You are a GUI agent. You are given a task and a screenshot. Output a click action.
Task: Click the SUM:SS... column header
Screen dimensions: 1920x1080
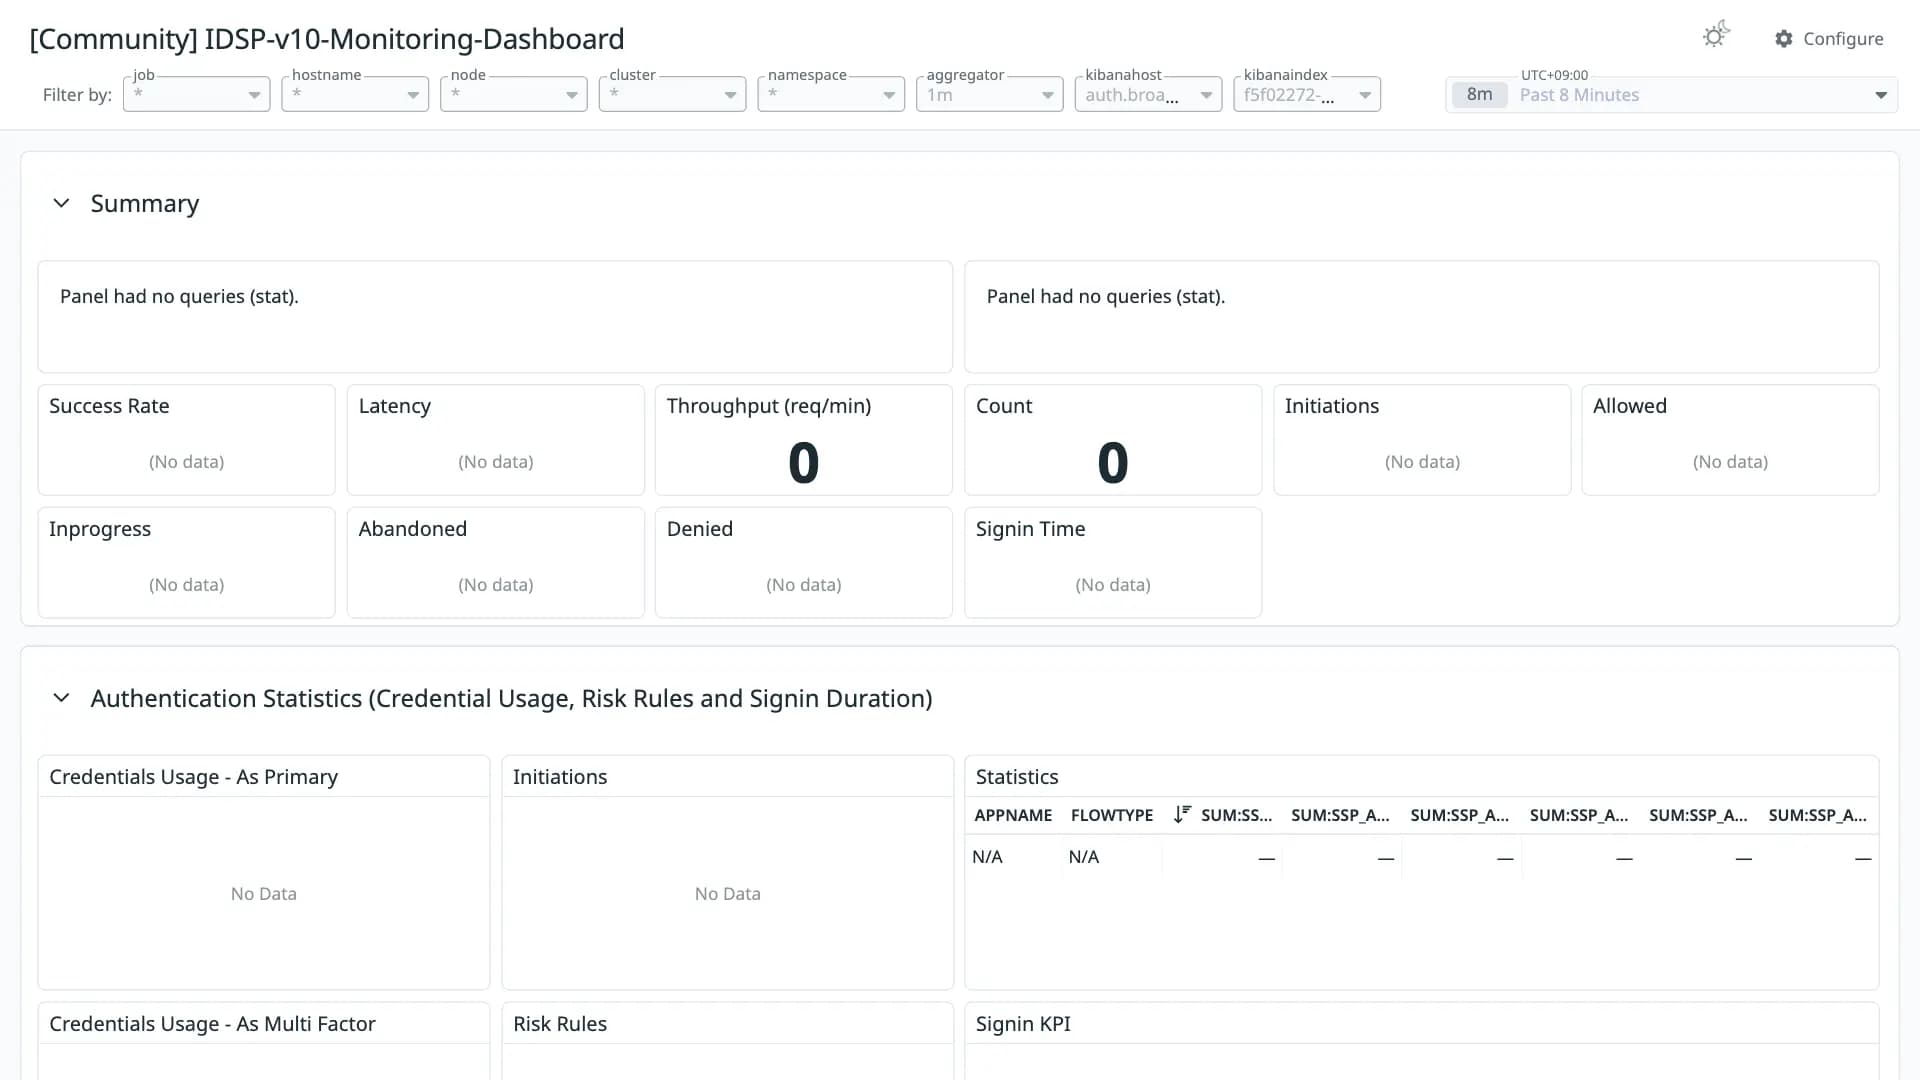[1236, 815]
